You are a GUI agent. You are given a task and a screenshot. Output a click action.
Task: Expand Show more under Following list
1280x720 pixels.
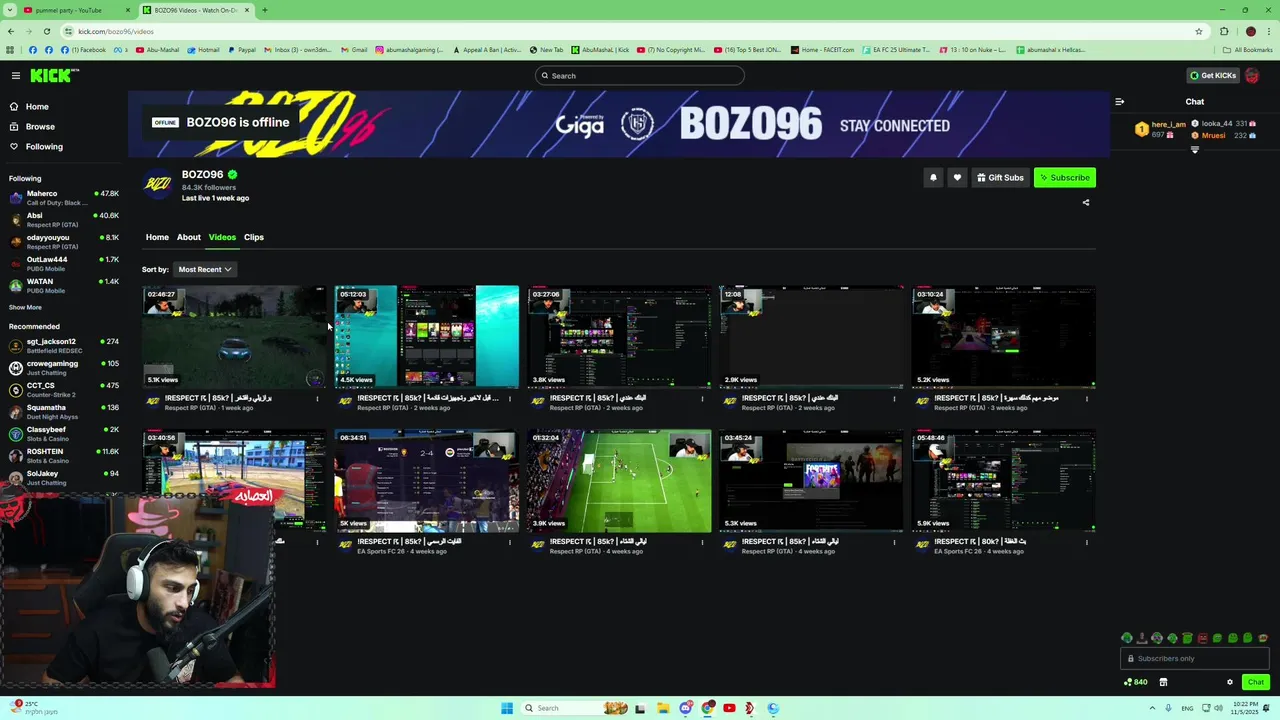click(x=26, y=307)
